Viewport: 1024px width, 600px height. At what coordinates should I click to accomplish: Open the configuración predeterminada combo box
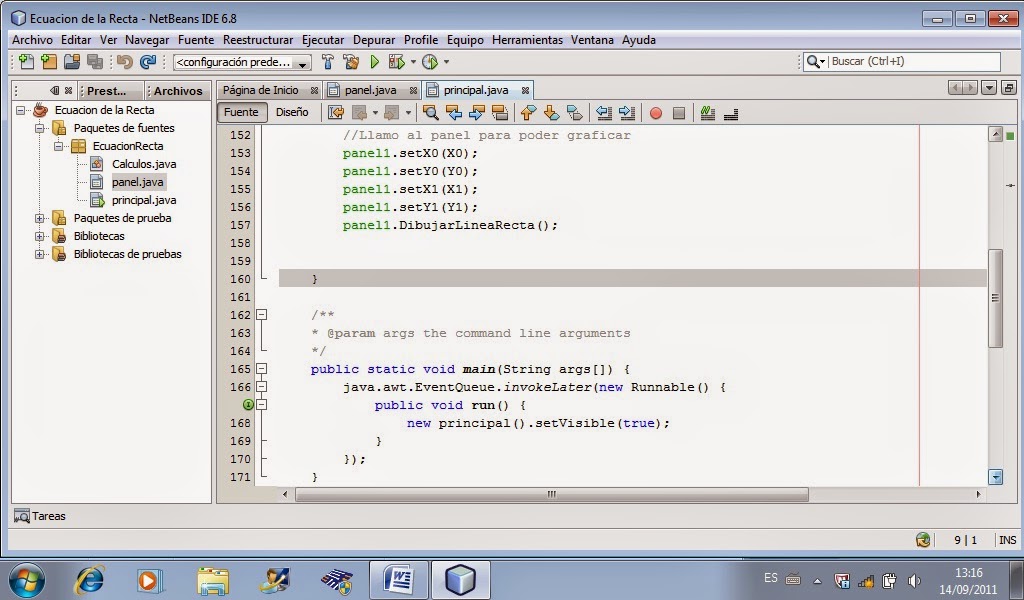click(x=242, y=62)
